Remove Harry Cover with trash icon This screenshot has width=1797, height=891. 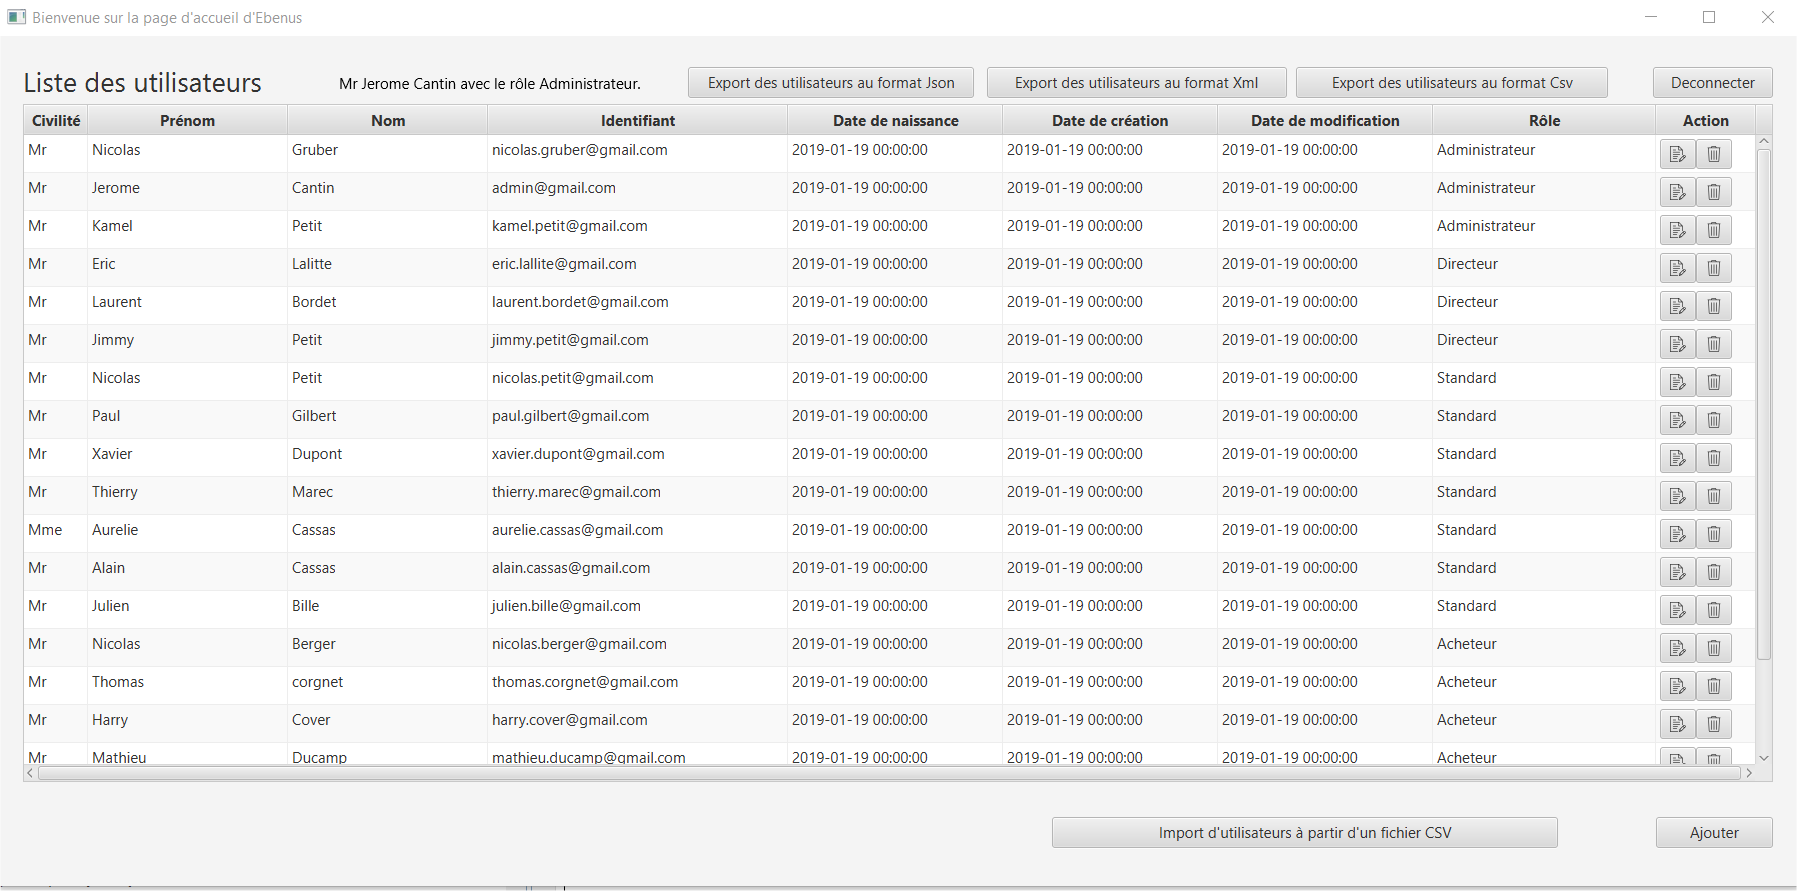click(x=1713, y=724)
